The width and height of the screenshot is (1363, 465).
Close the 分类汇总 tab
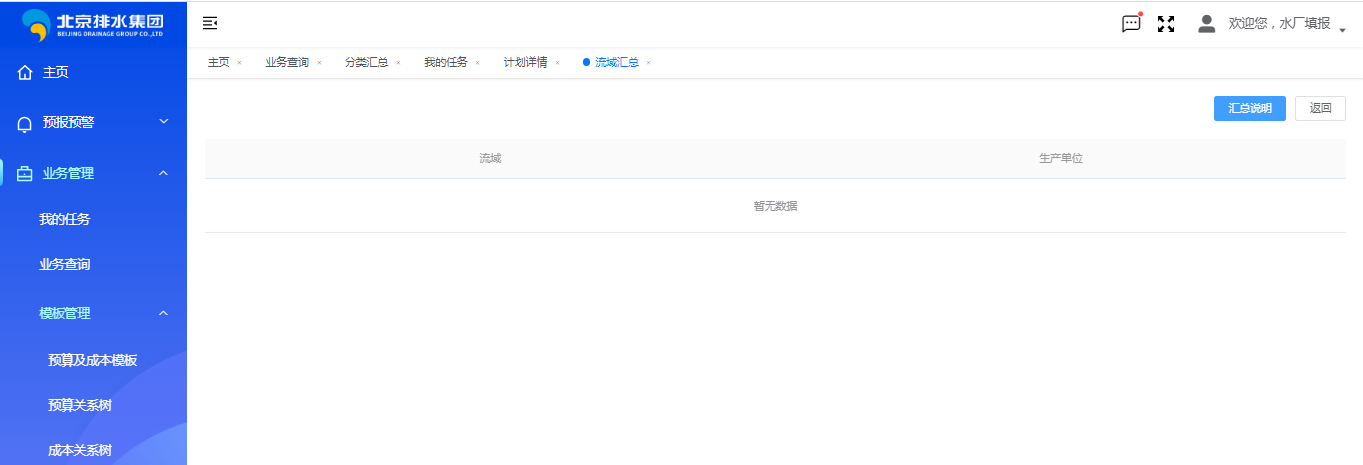[x=398, y=63]
